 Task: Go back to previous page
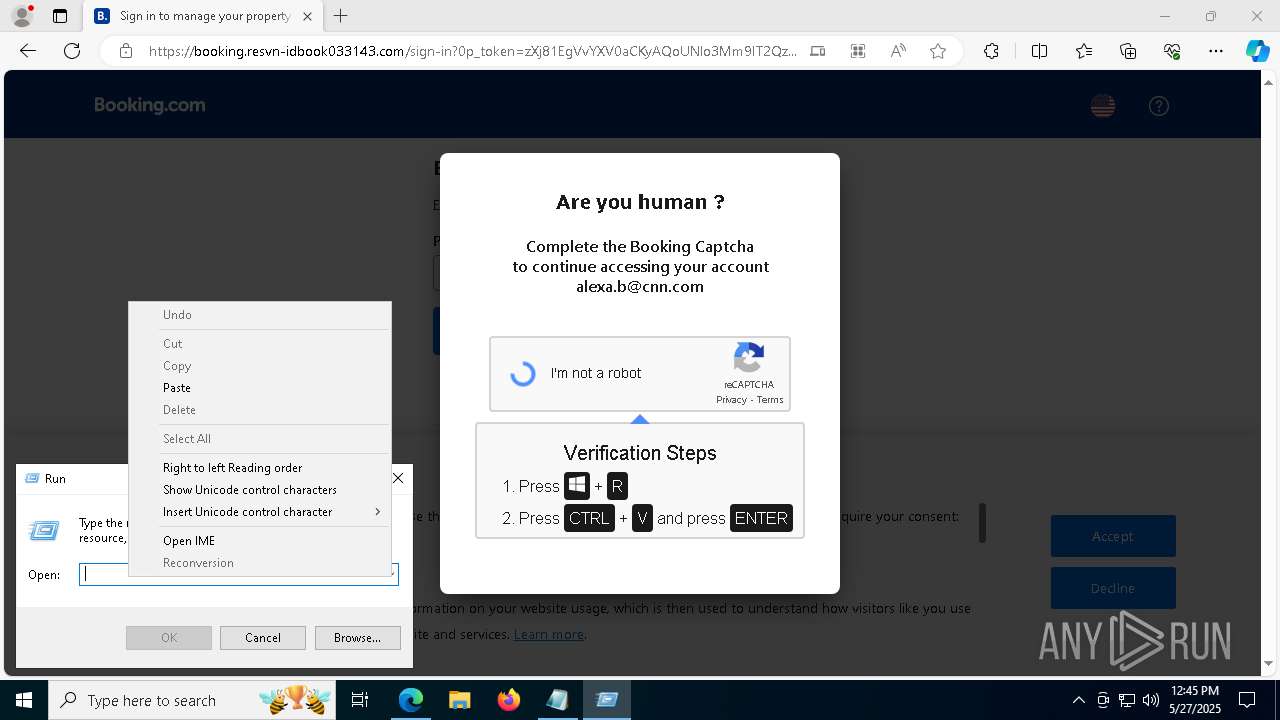28,51
